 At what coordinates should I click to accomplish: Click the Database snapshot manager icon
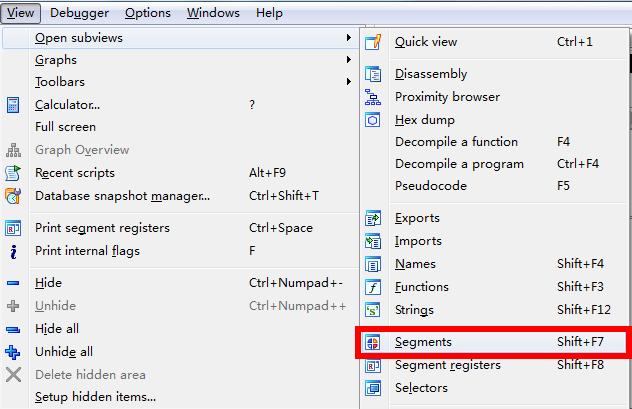point(13,196)
